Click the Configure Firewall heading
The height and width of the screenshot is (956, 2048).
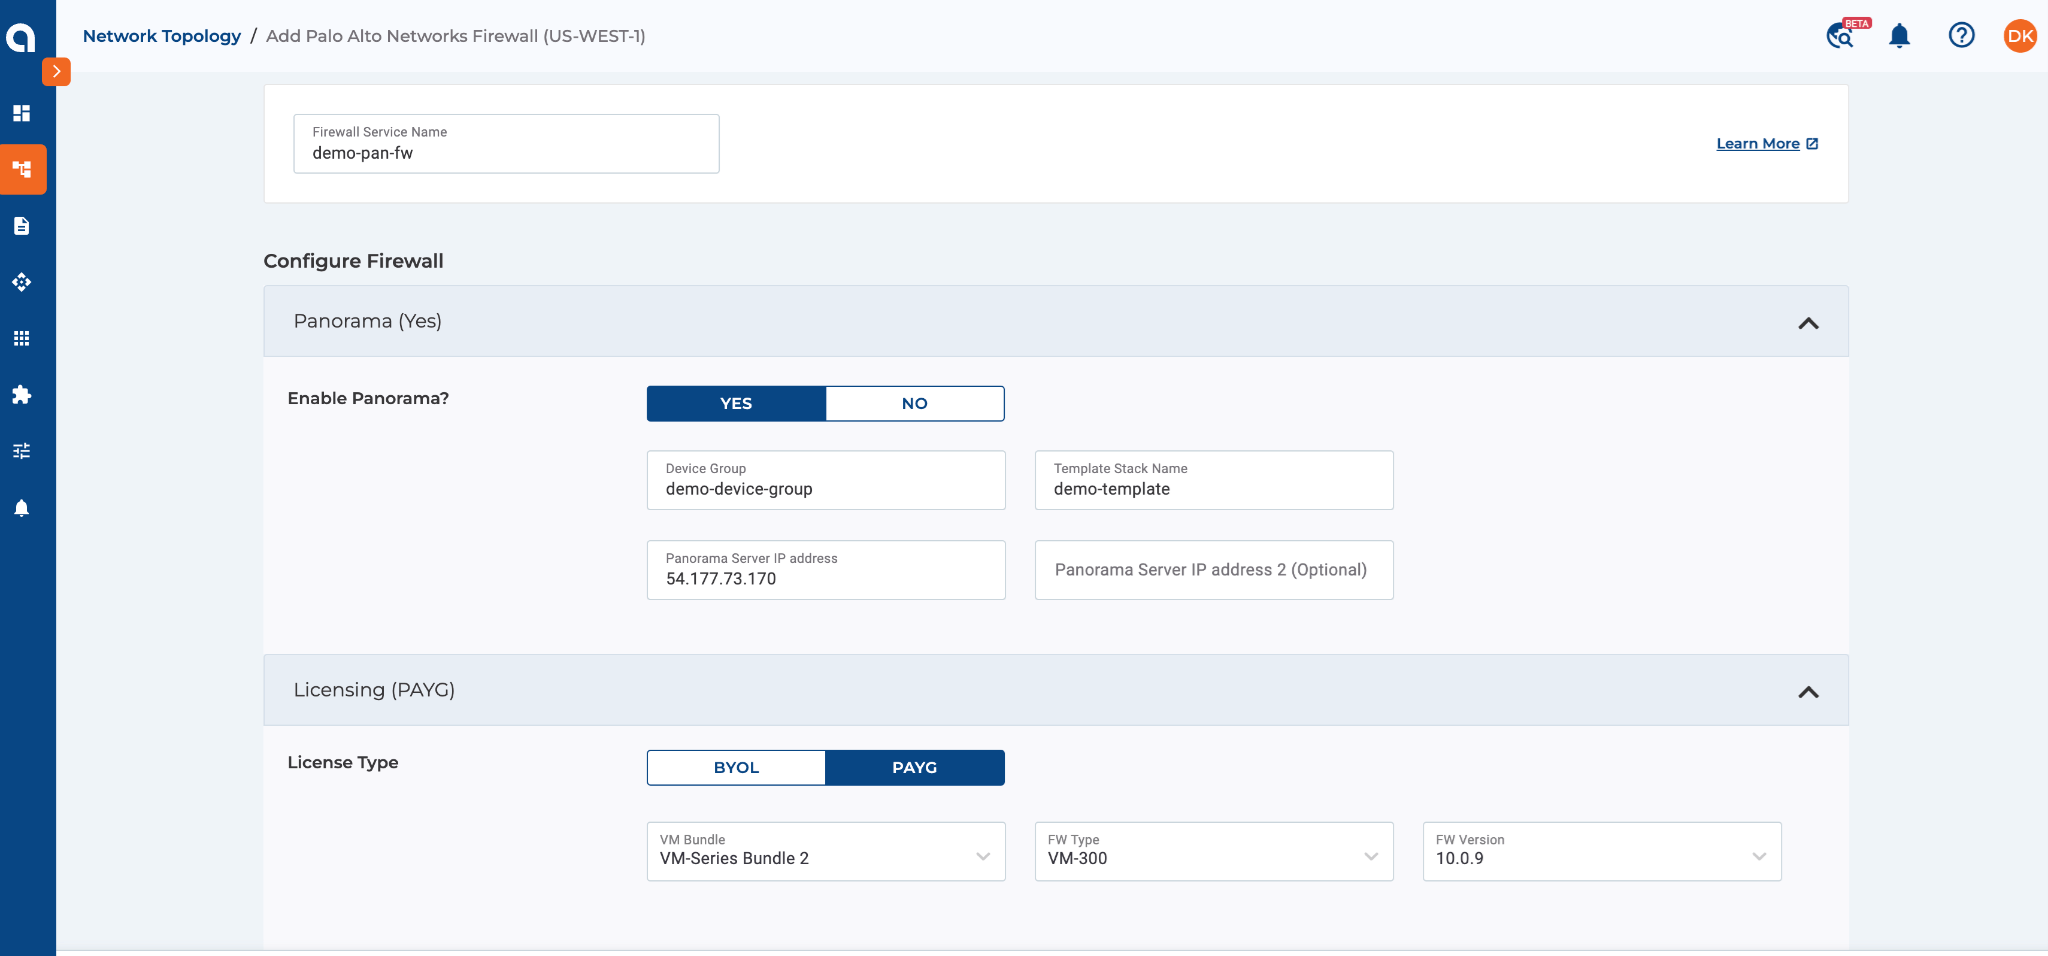click(x=353, y=261)
